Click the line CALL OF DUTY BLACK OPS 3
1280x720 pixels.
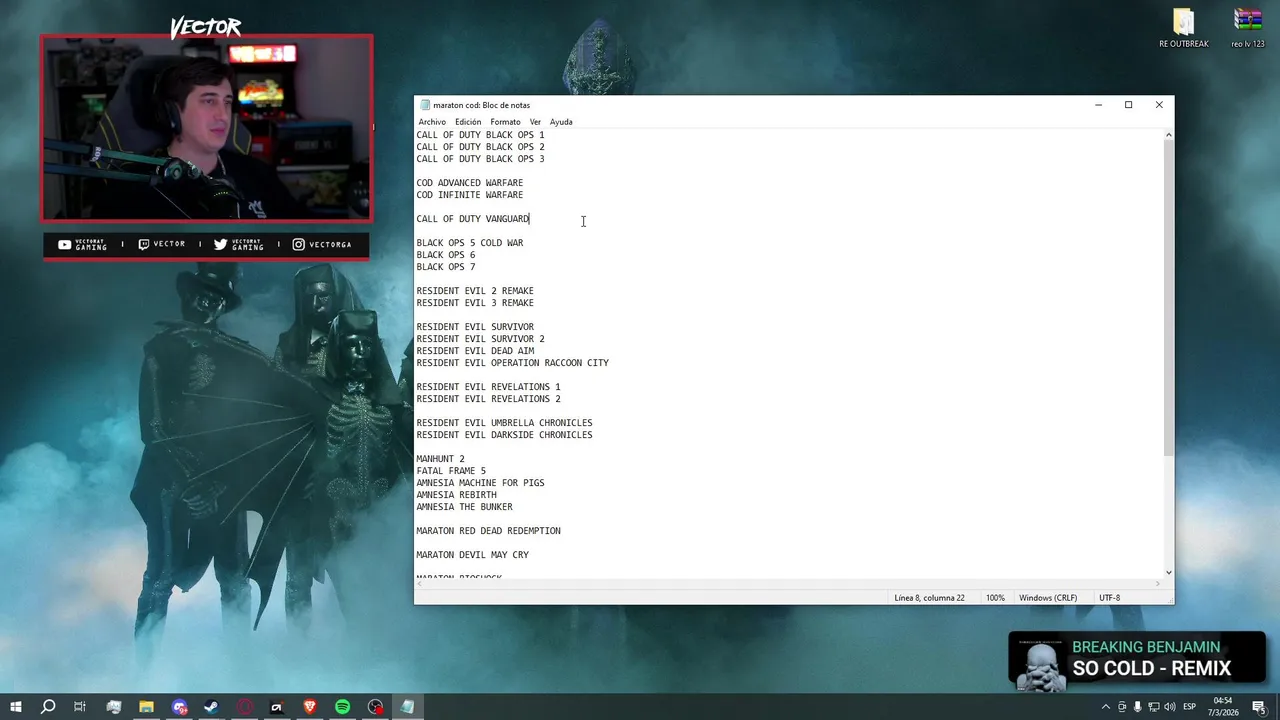(480, 159)
